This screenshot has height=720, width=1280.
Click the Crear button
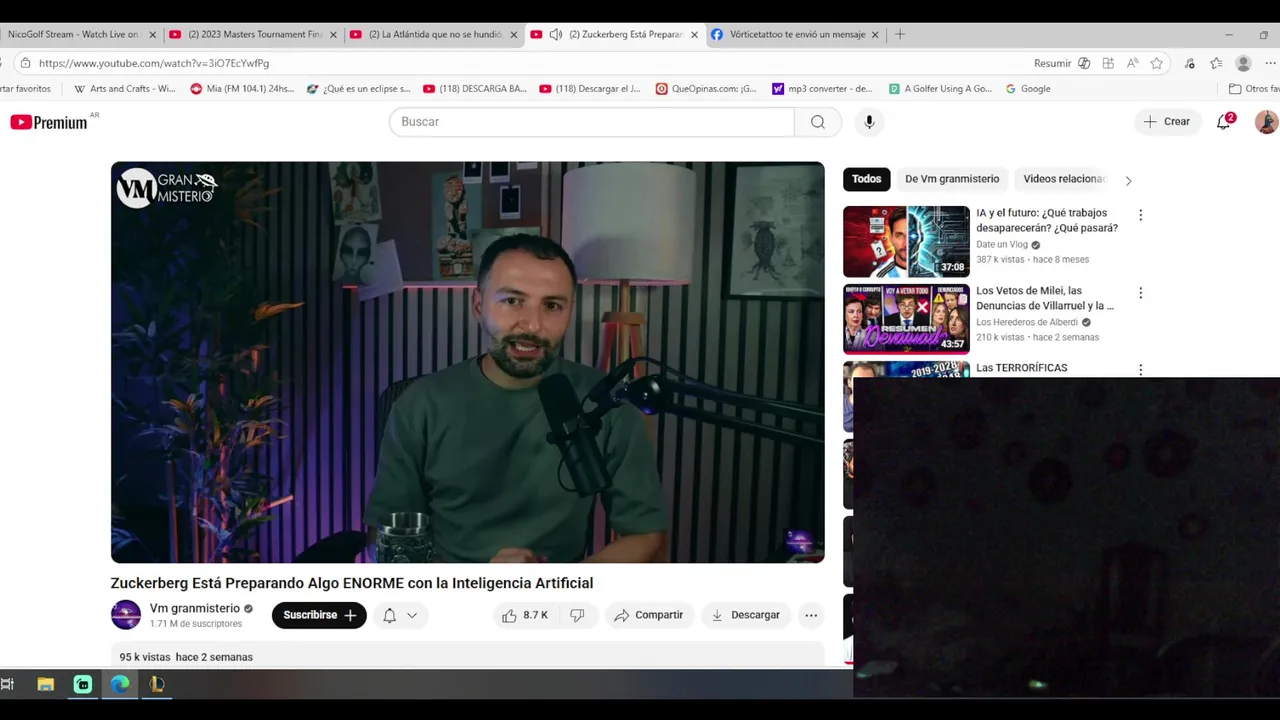click(x=1167, y=122)
